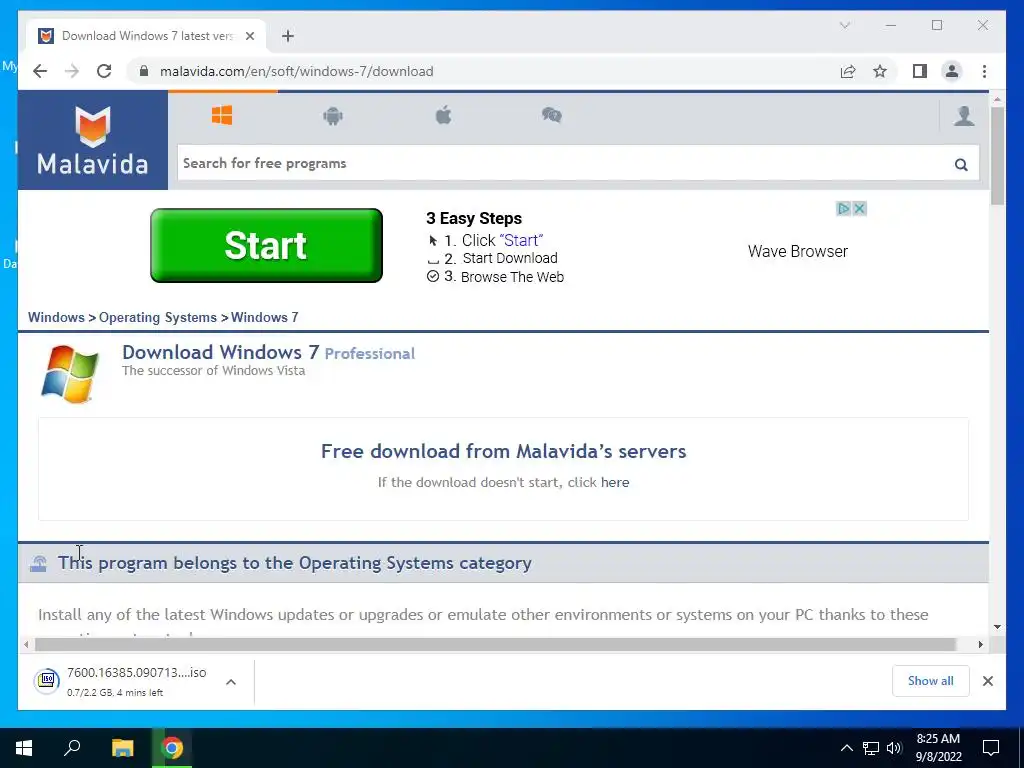Click '3 Easy Steps' ad heading

474,218
